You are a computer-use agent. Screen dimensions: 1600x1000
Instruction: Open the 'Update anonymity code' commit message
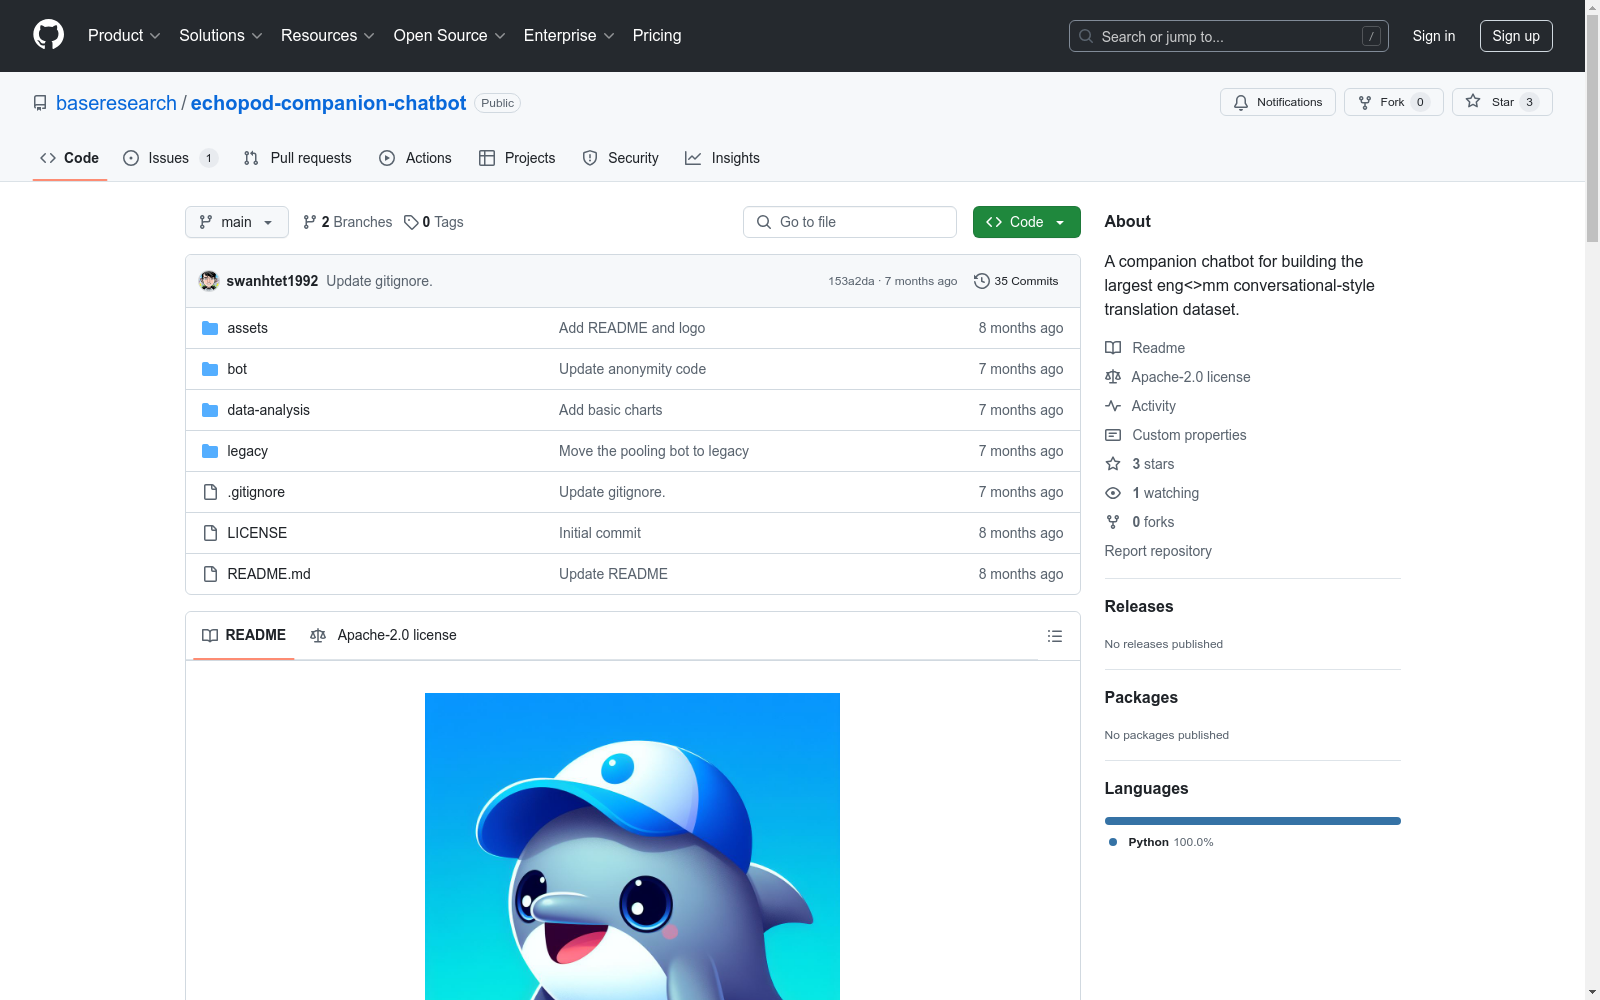point(632,369)
